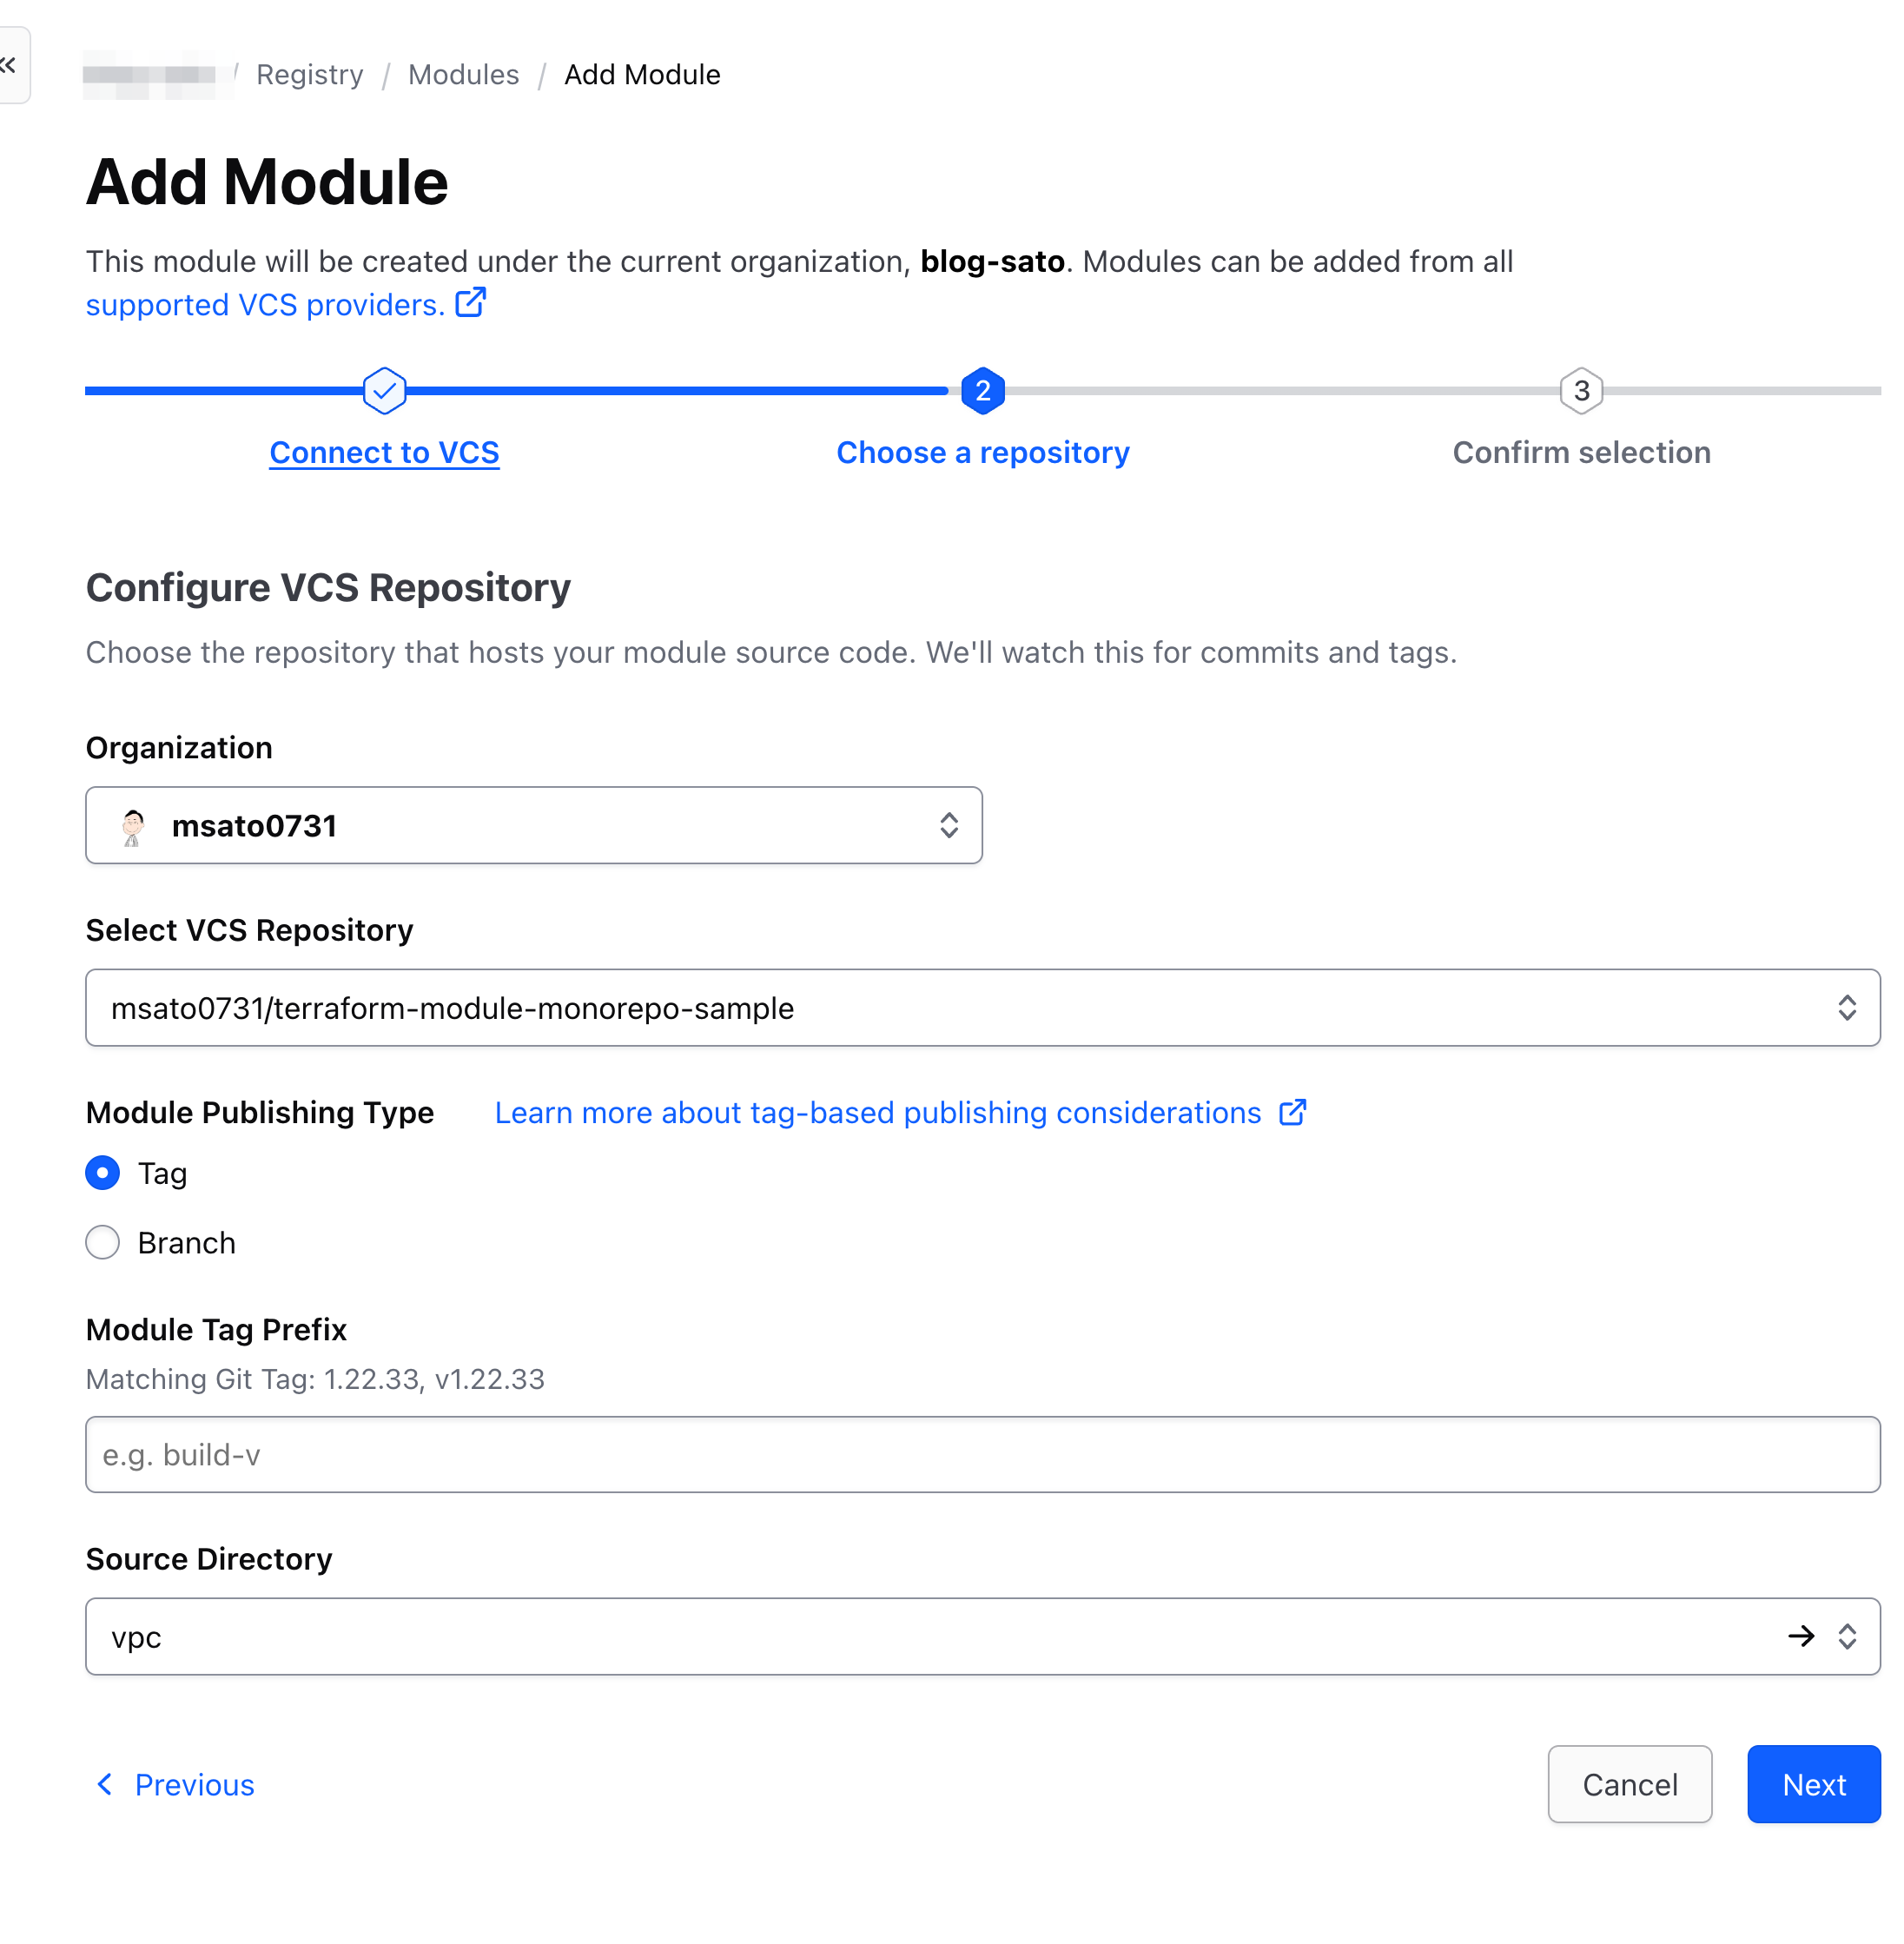Screen dimensions: 1904x1944
Task: Navigate to Registry in the breadcrumb
Action: click(309, 74)
